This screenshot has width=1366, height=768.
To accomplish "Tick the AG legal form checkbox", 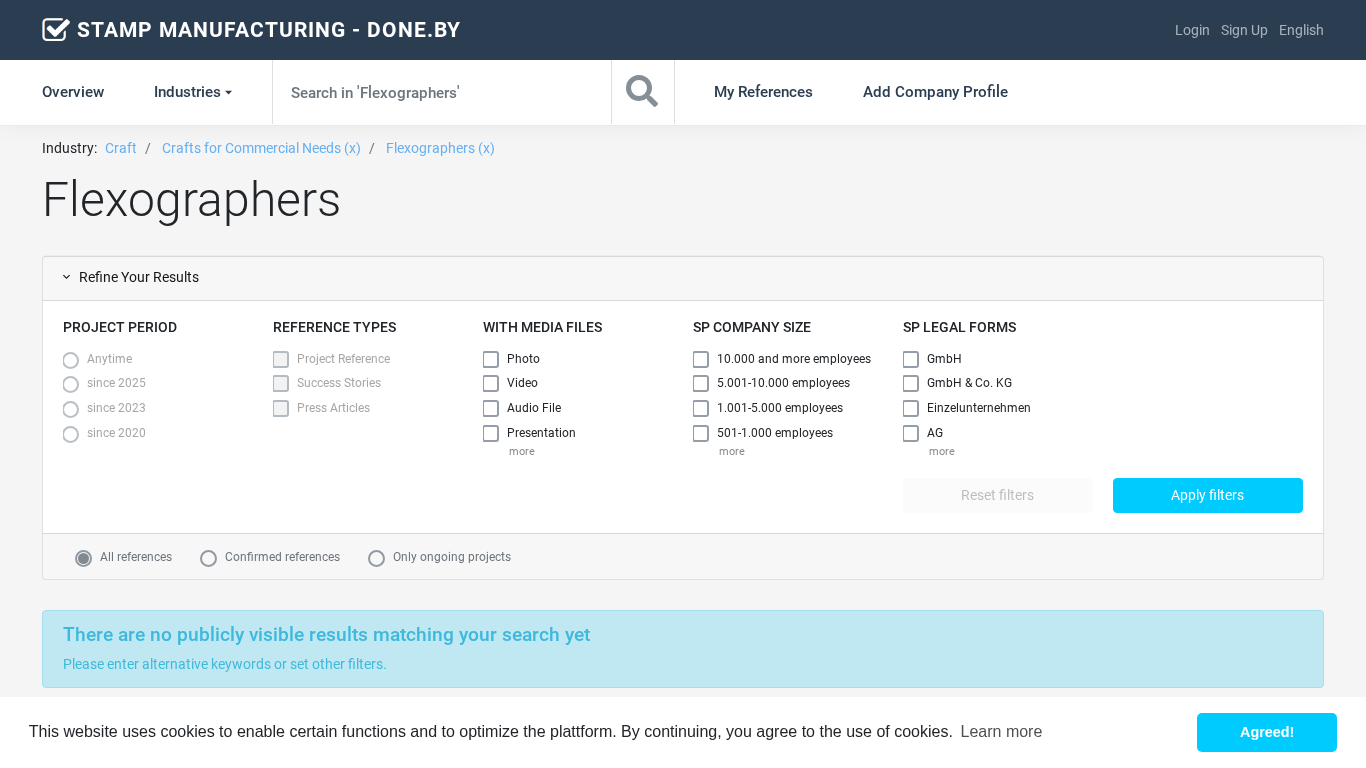I will [911, 434].
